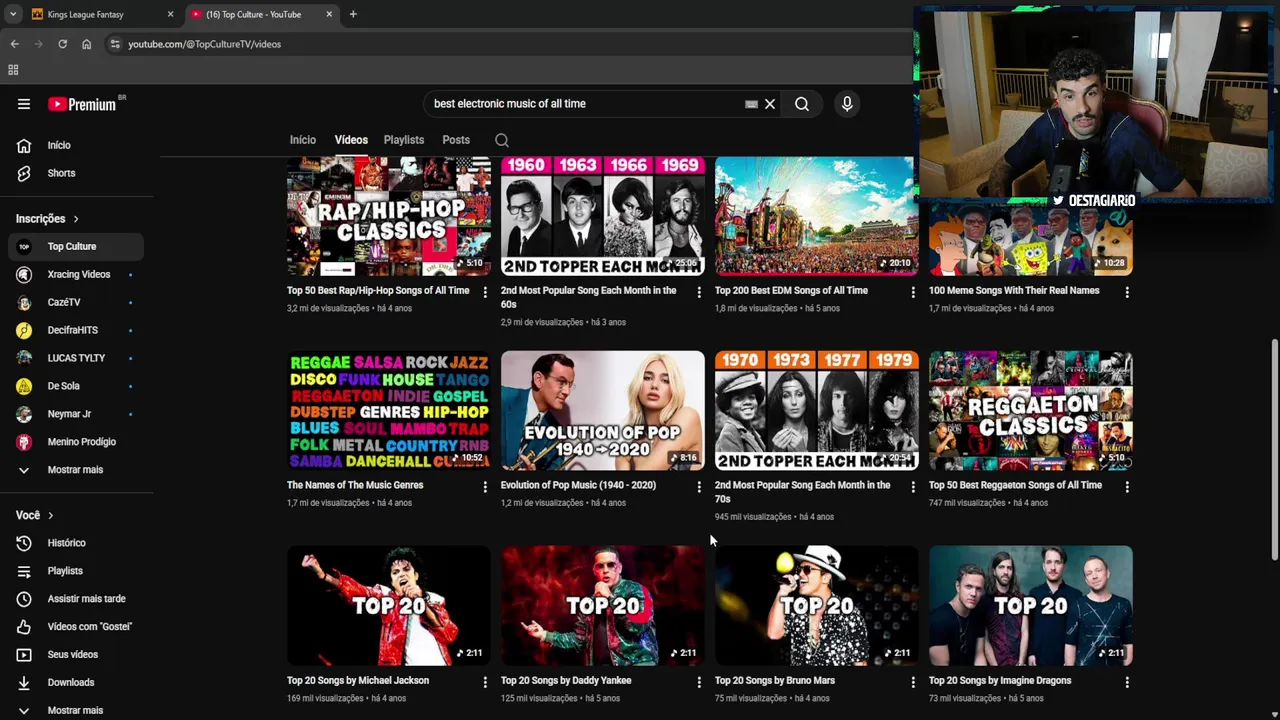Play Rap/Hip-Hop Classics thumbnail video
Image resolution: width=1280 pixels, height=720 pixels.
click(x=389, y=216)
